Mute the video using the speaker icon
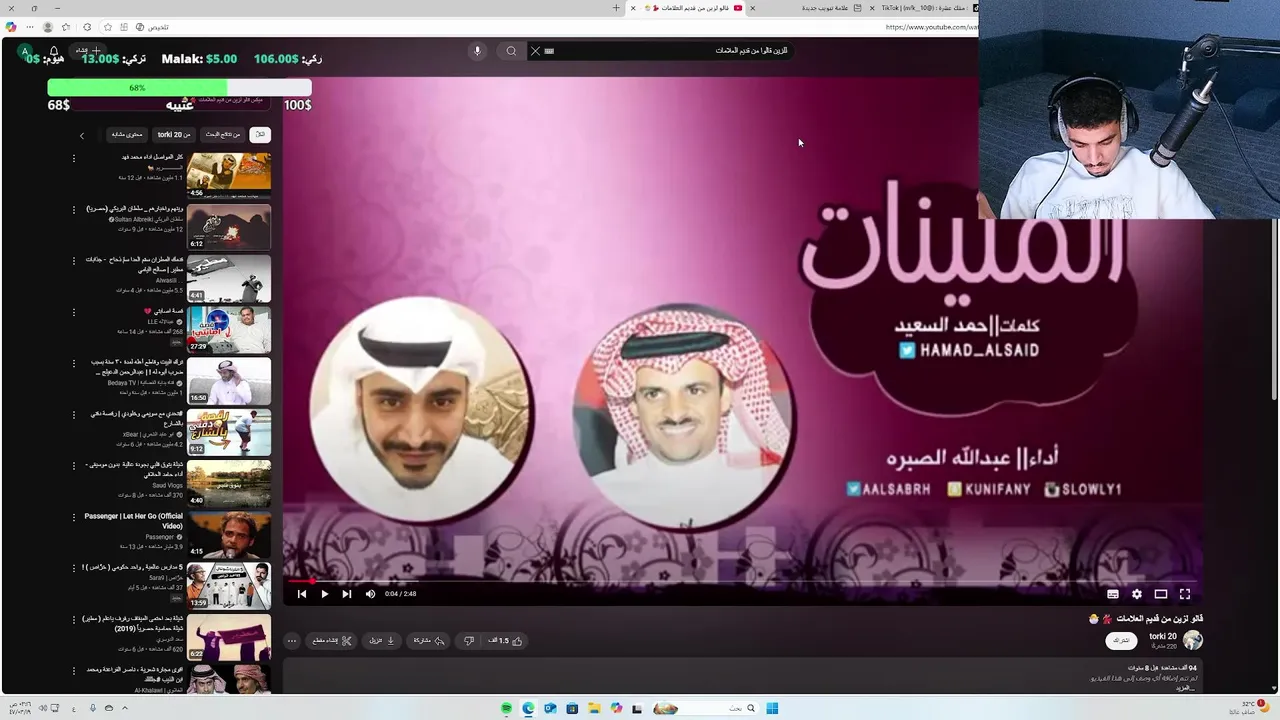Viewport: 1280px width, 720px height. 370,594
